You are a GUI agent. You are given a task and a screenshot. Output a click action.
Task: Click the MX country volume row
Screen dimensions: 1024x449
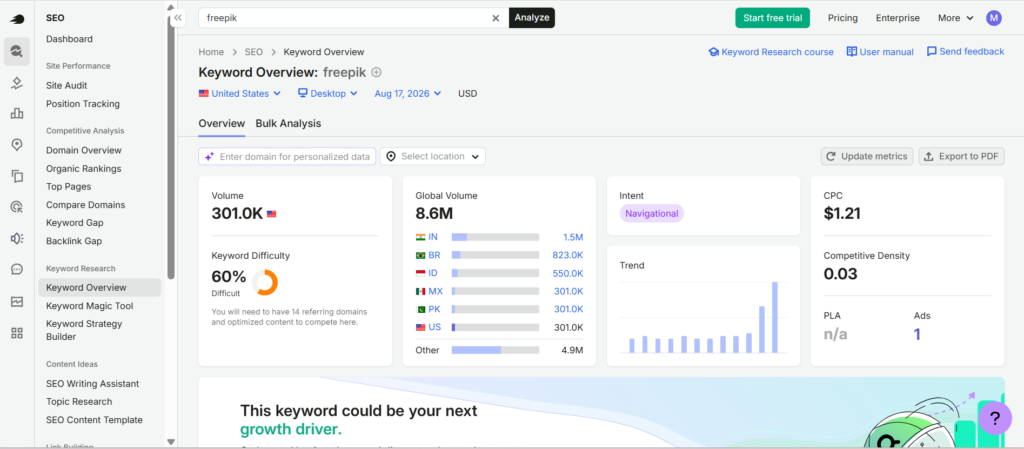click(x=499, y=291)
